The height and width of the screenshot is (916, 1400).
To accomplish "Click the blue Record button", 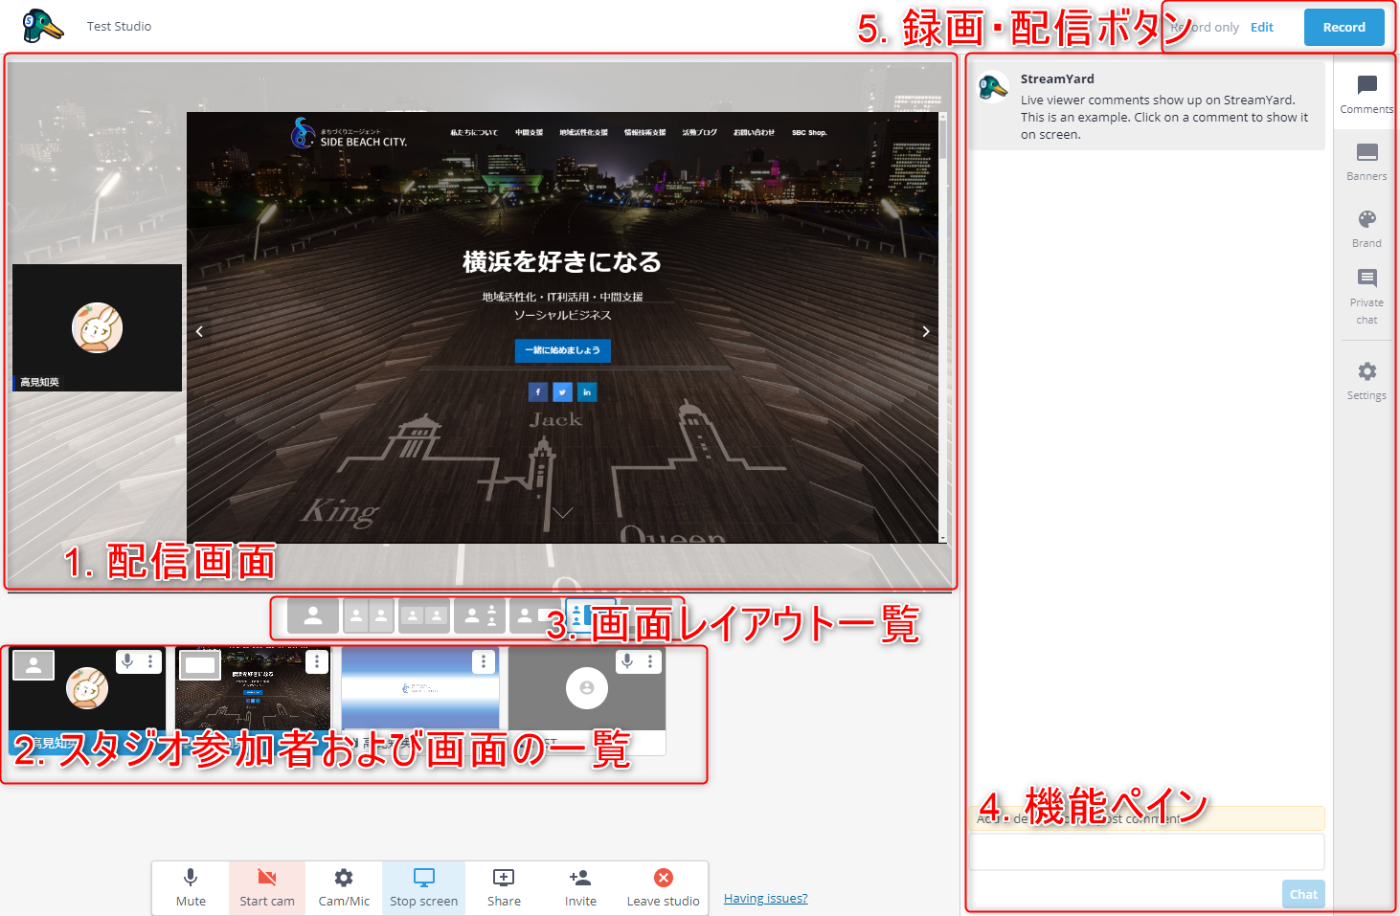I will click(1344, 27).
